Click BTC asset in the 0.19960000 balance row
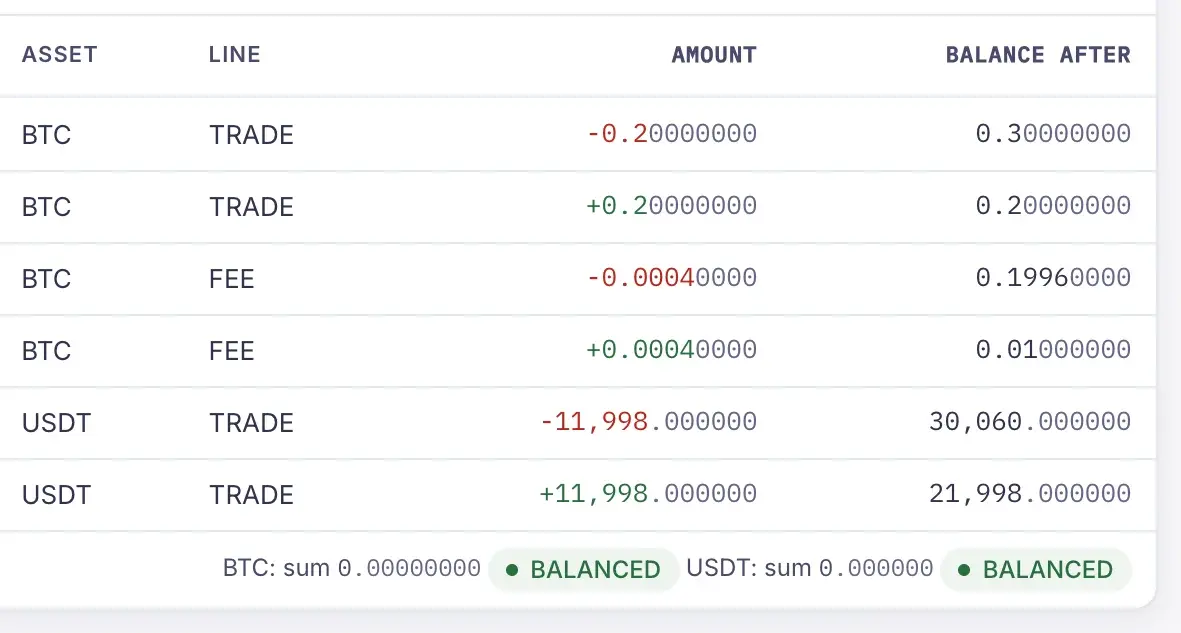 tap(46, 279)
